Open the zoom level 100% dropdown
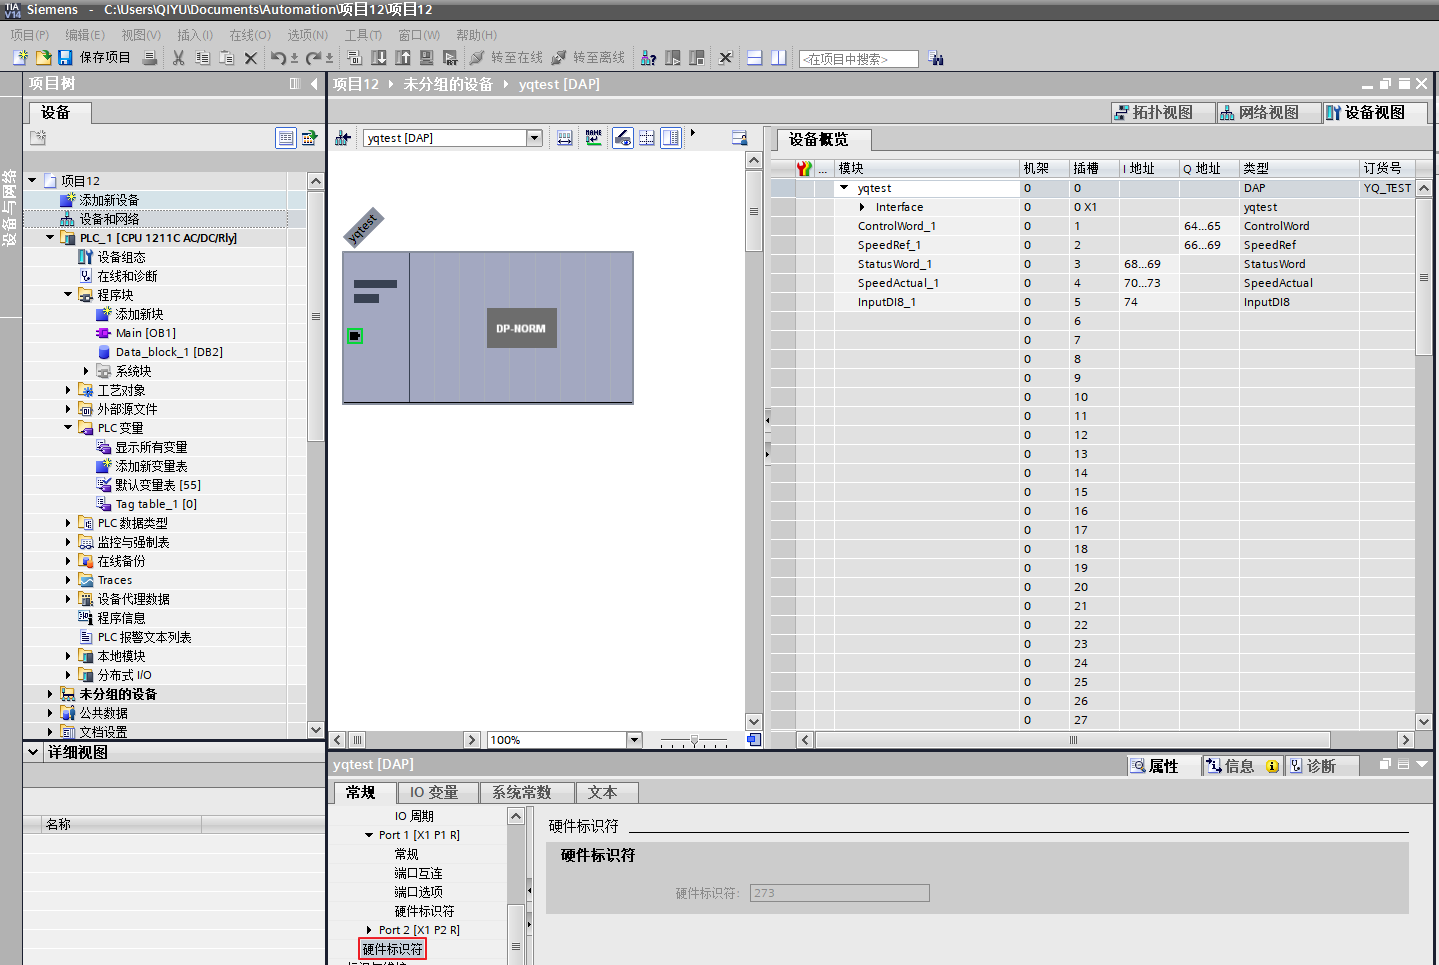The height and width of the screenshot is (965, 1439). click(634, 740)
